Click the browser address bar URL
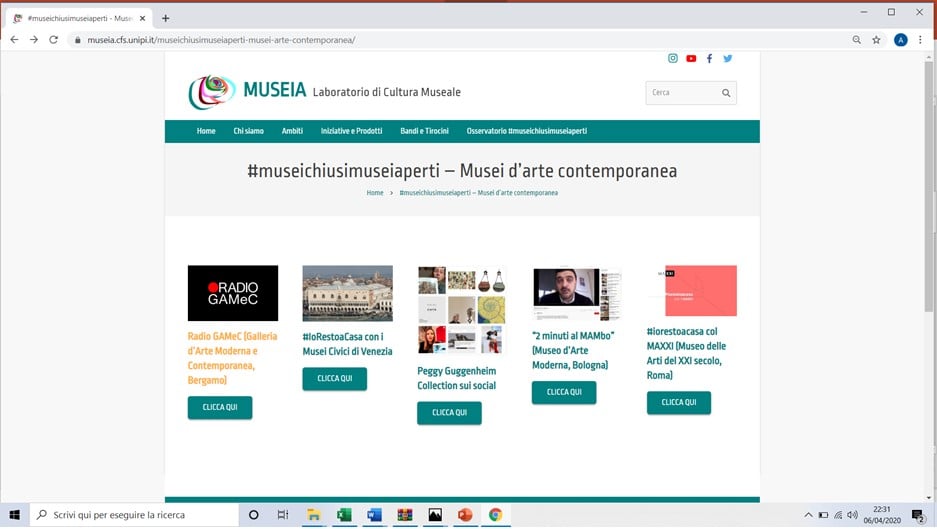 [x=221, y=40]
